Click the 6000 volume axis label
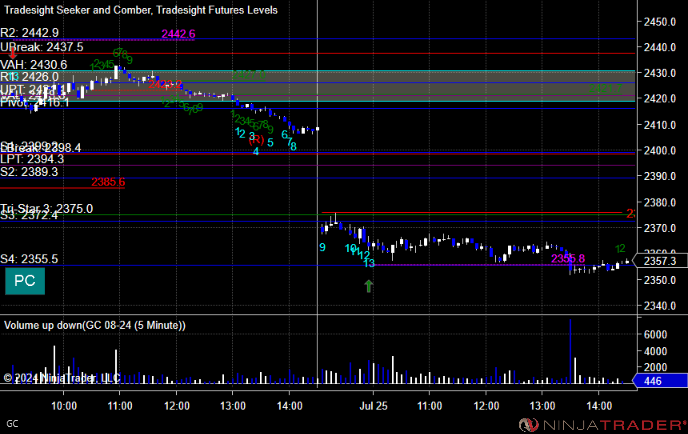 pyautogui.click(x=655, y=334)
